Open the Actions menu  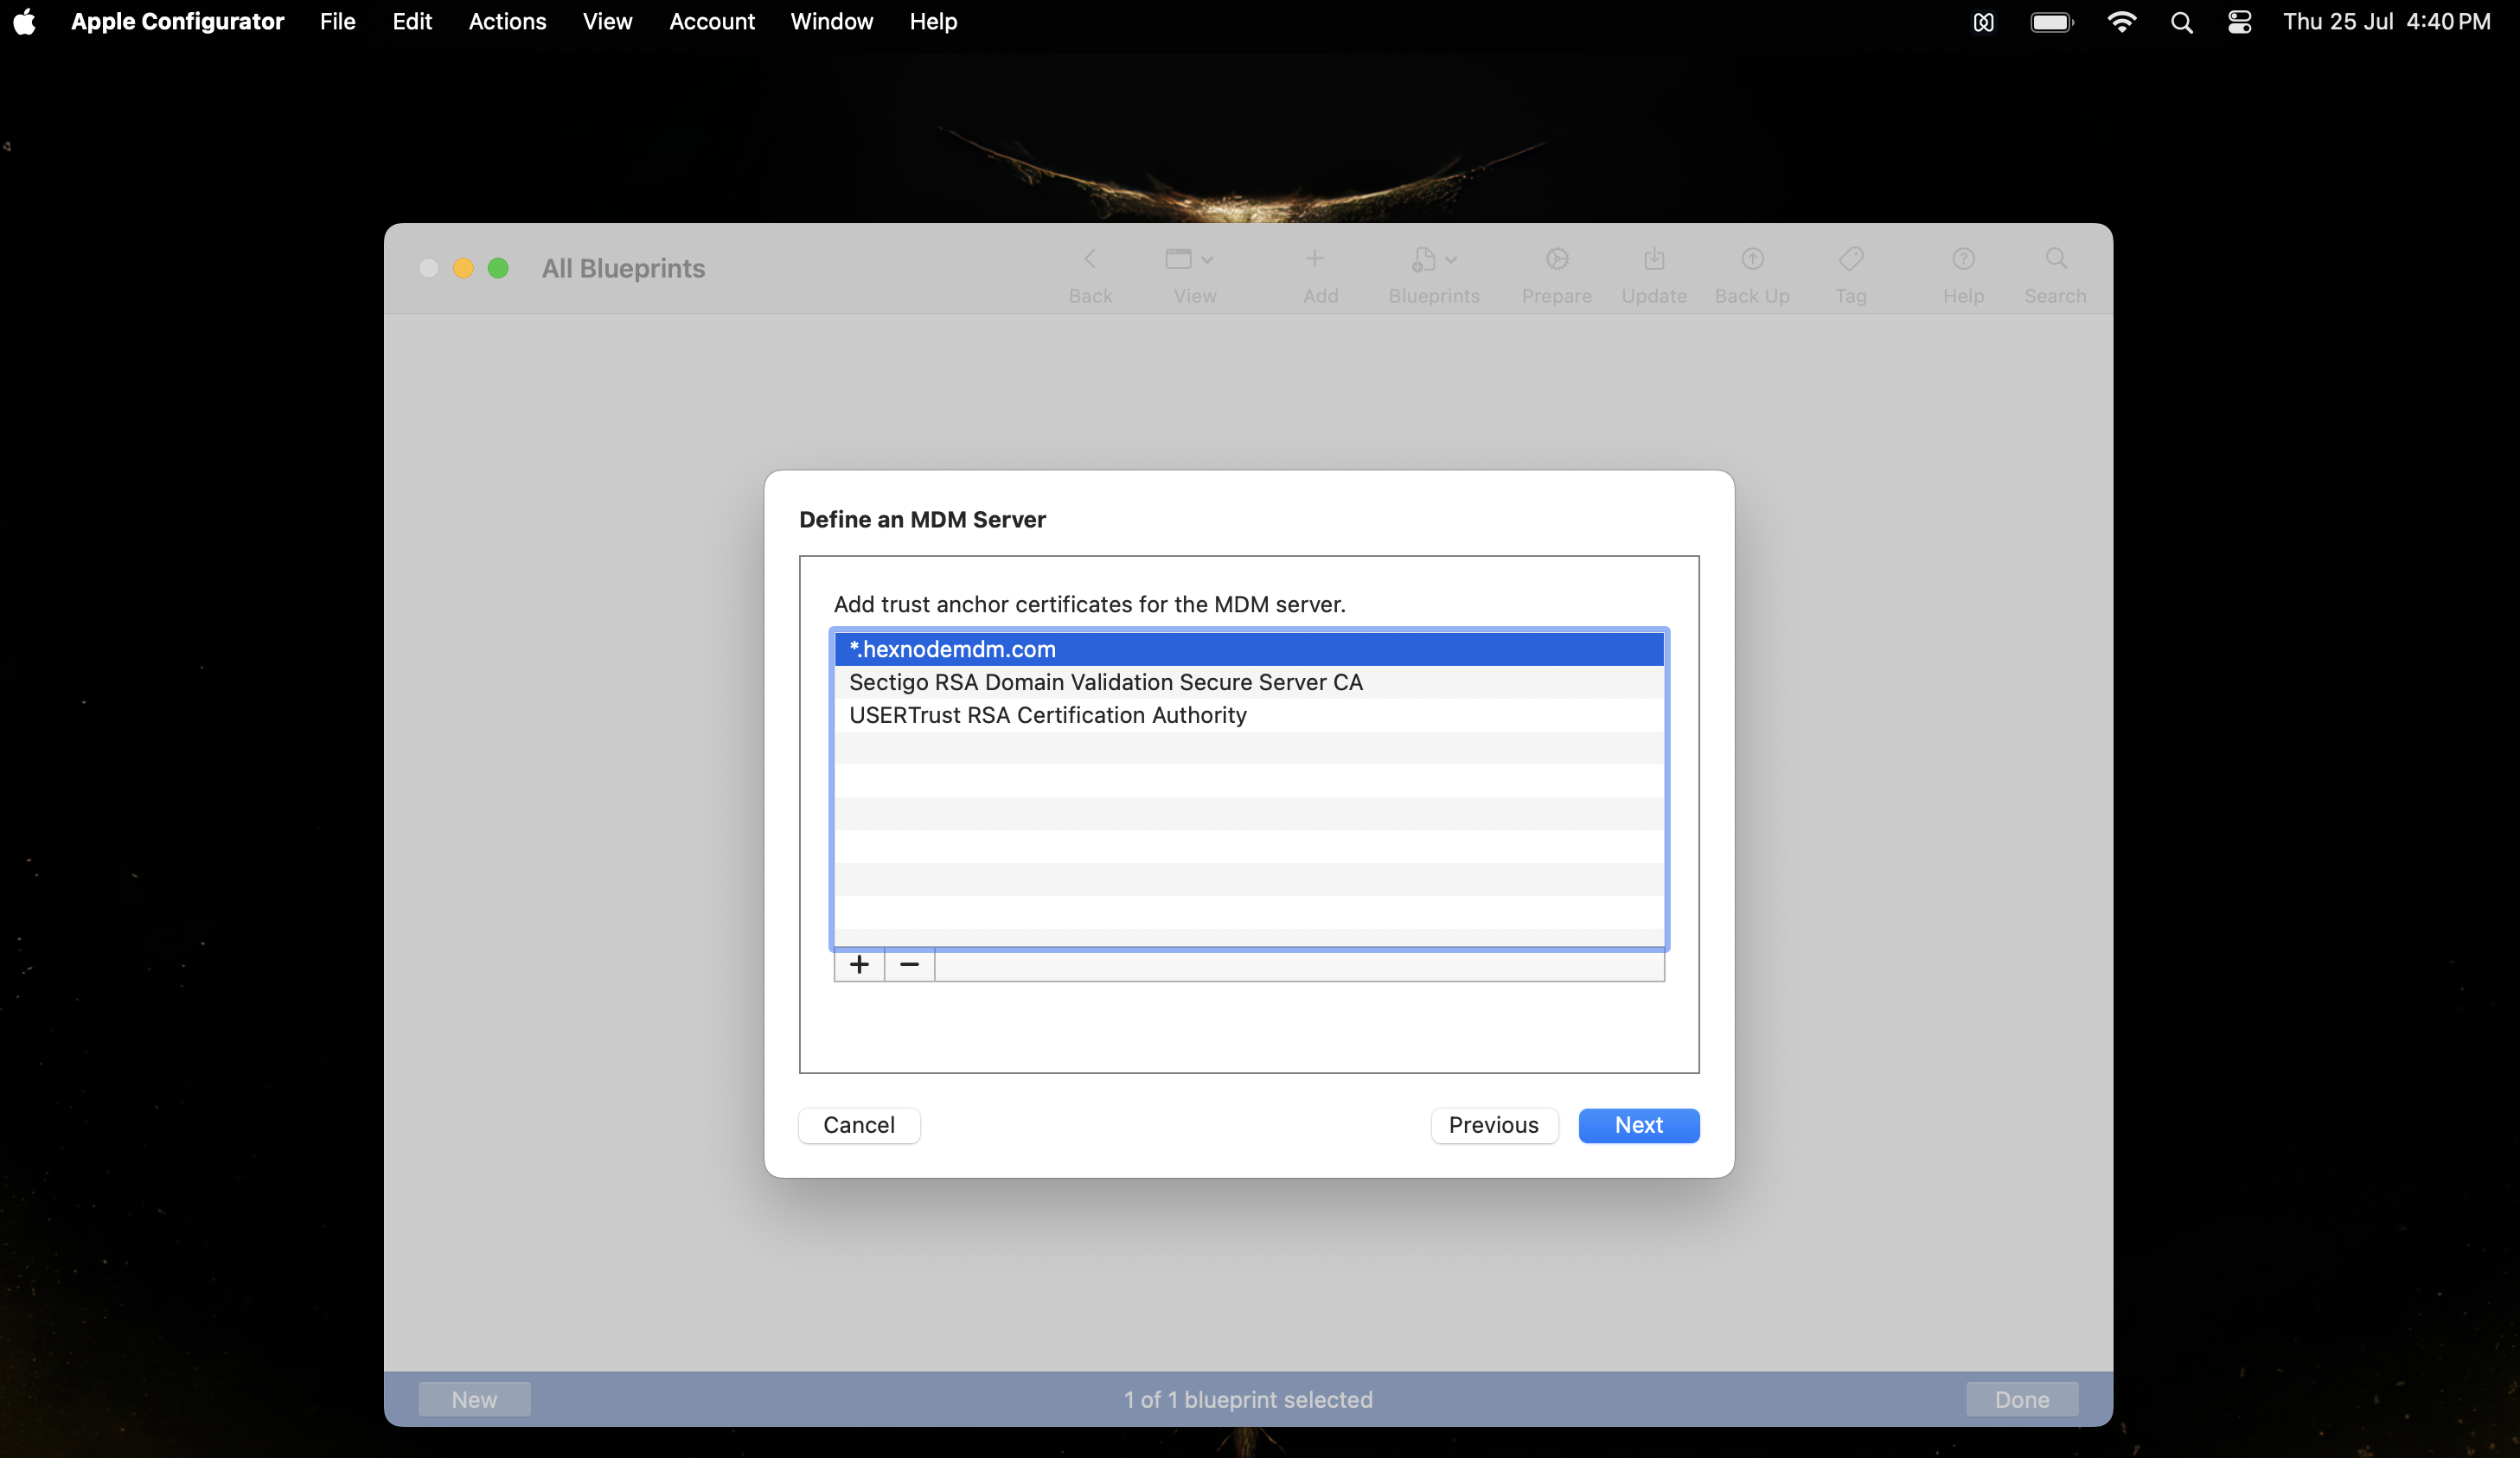pos(507,21)
